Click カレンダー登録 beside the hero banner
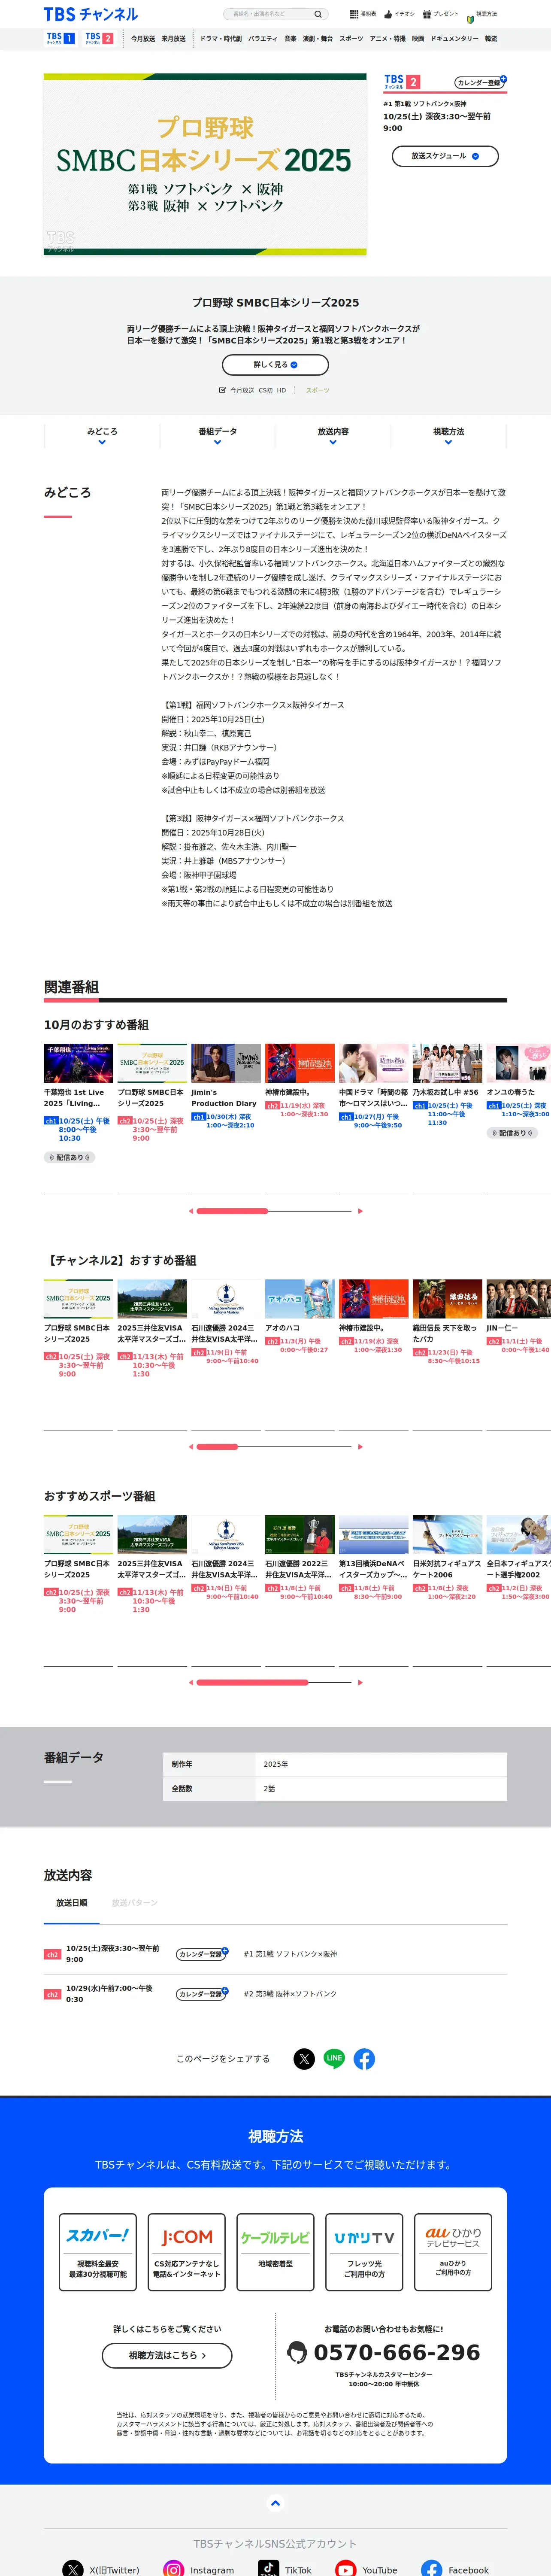 tap(480, 83)
